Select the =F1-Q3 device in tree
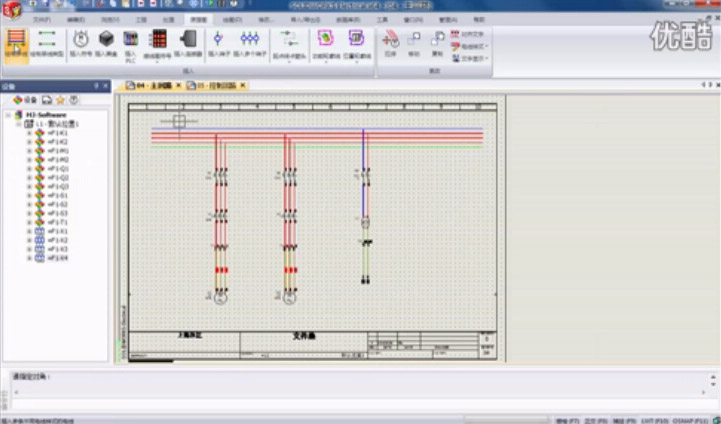Viewport: 721px width, 424px height. [58, 187]
